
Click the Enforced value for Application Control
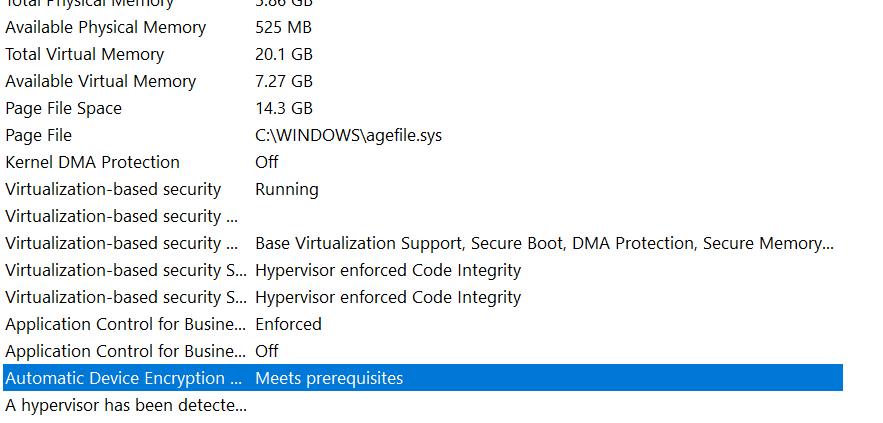point(288,324)
